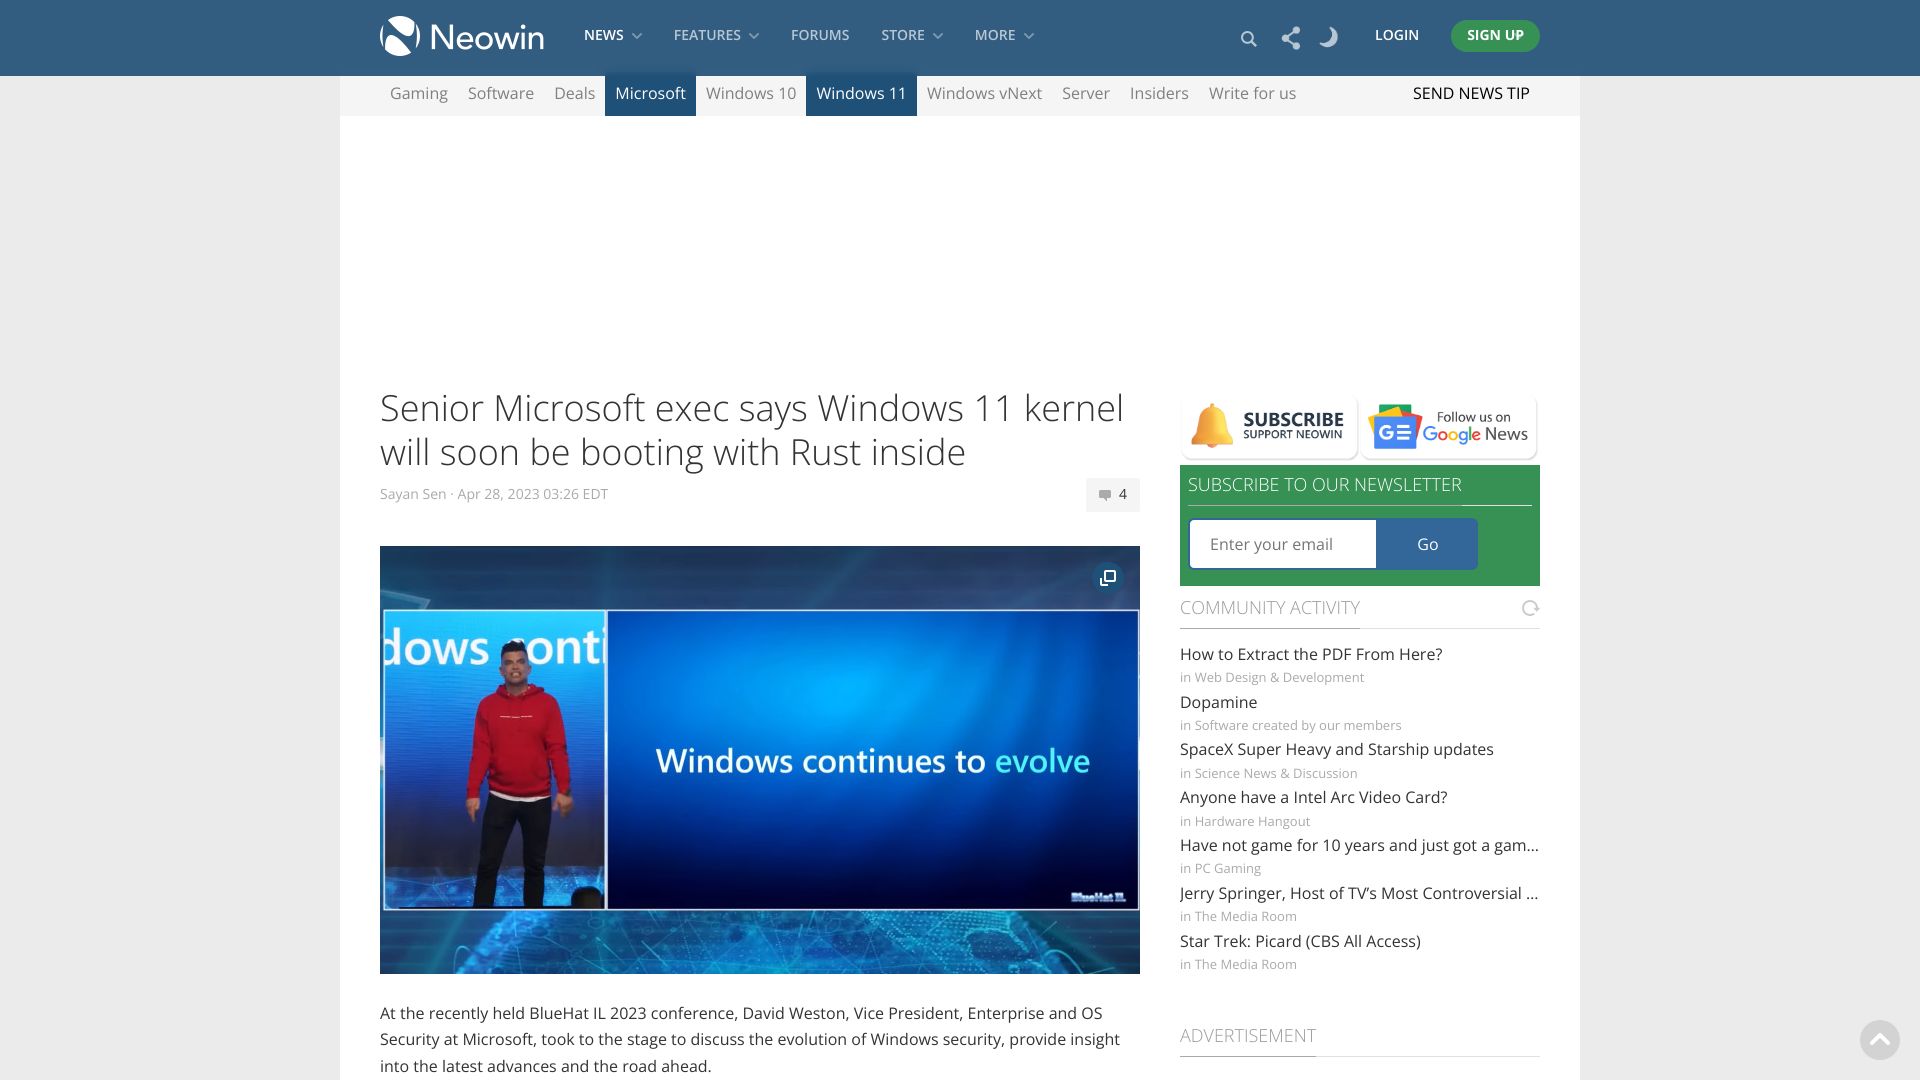The height and width of the screenshot is (1080, 1920).
Task: Select the Windows 10 tab
Action: [x=751, y=94]
